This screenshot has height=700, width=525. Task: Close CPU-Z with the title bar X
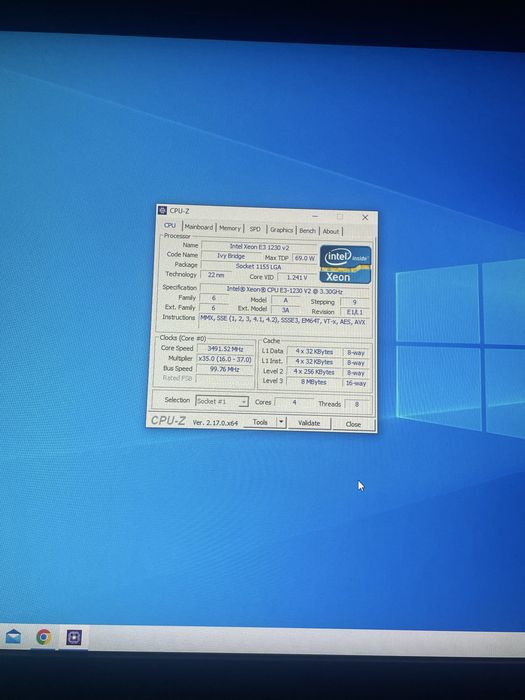[x=365, y=217]
